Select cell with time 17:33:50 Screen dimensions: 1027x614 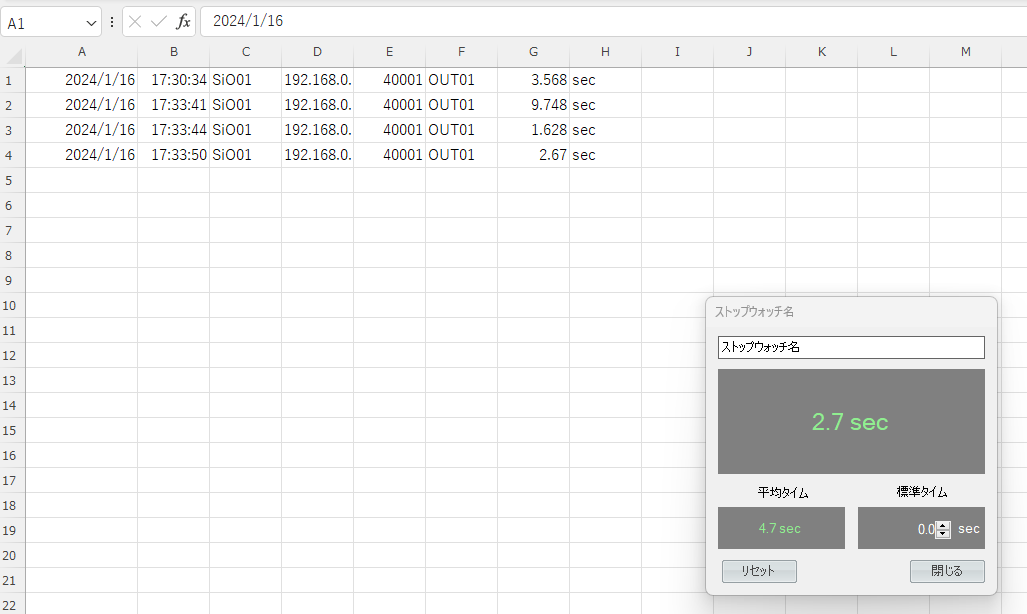tap(174, 155)
